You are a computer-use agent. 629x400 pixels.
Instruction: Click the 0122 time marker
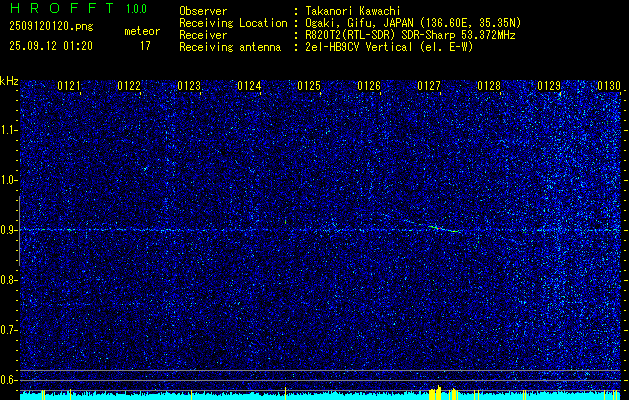click(129, 86)
